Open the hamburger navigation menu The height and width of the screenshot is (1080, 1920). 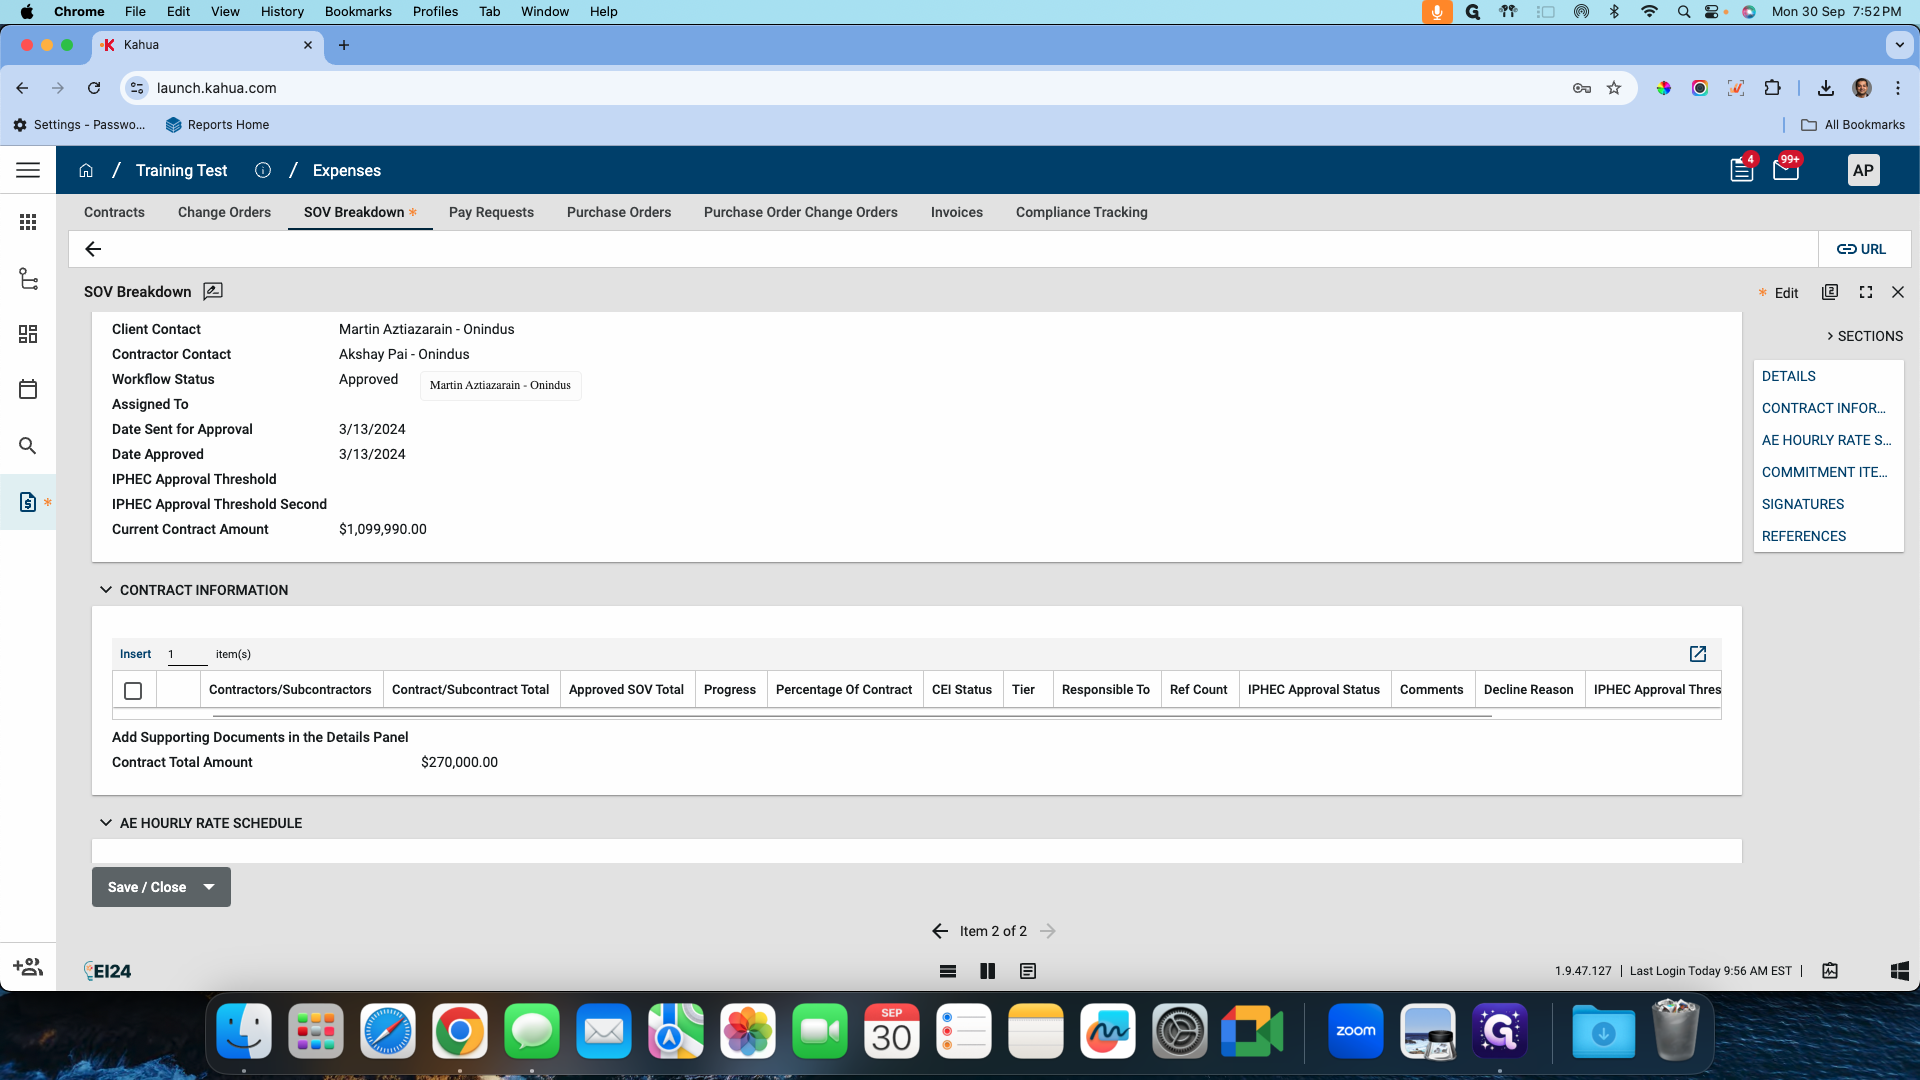(28, 170)
